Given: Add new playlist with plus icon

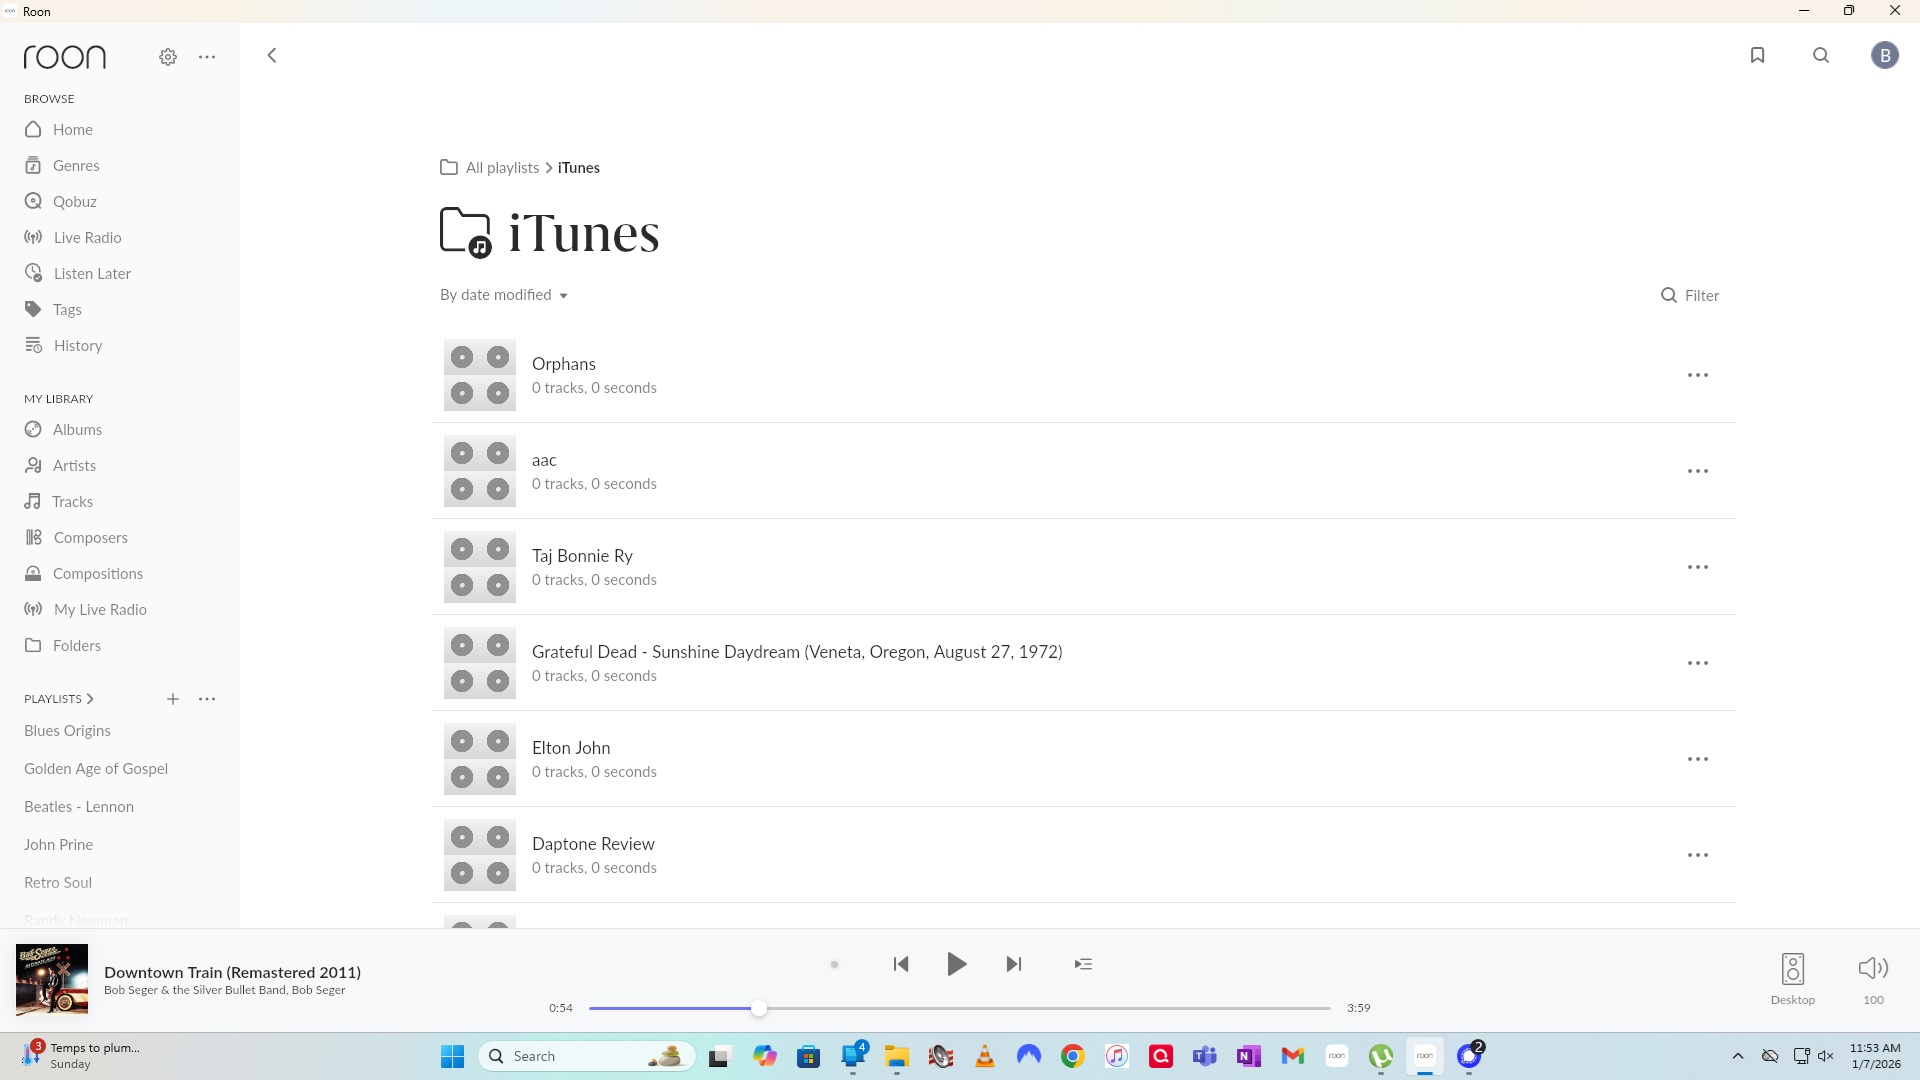Looking at the screenshot, I should [x=173, y=699].
